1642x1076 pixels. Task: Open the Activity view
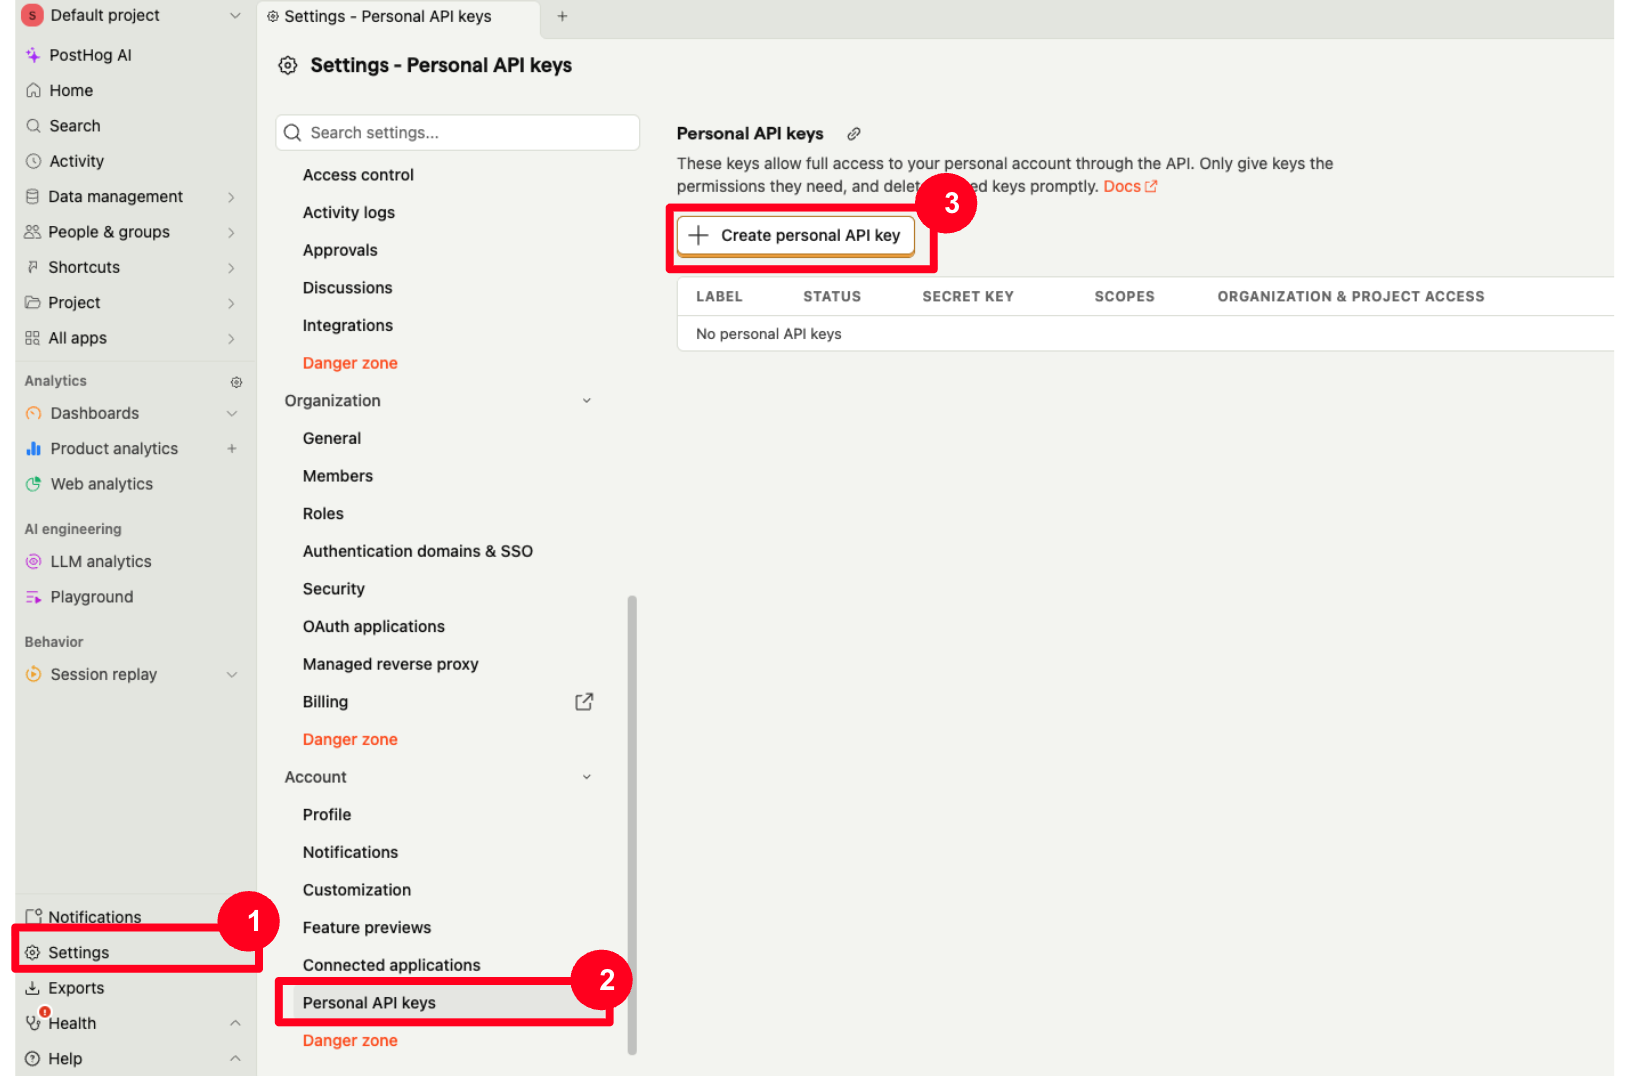pos(75,160)
